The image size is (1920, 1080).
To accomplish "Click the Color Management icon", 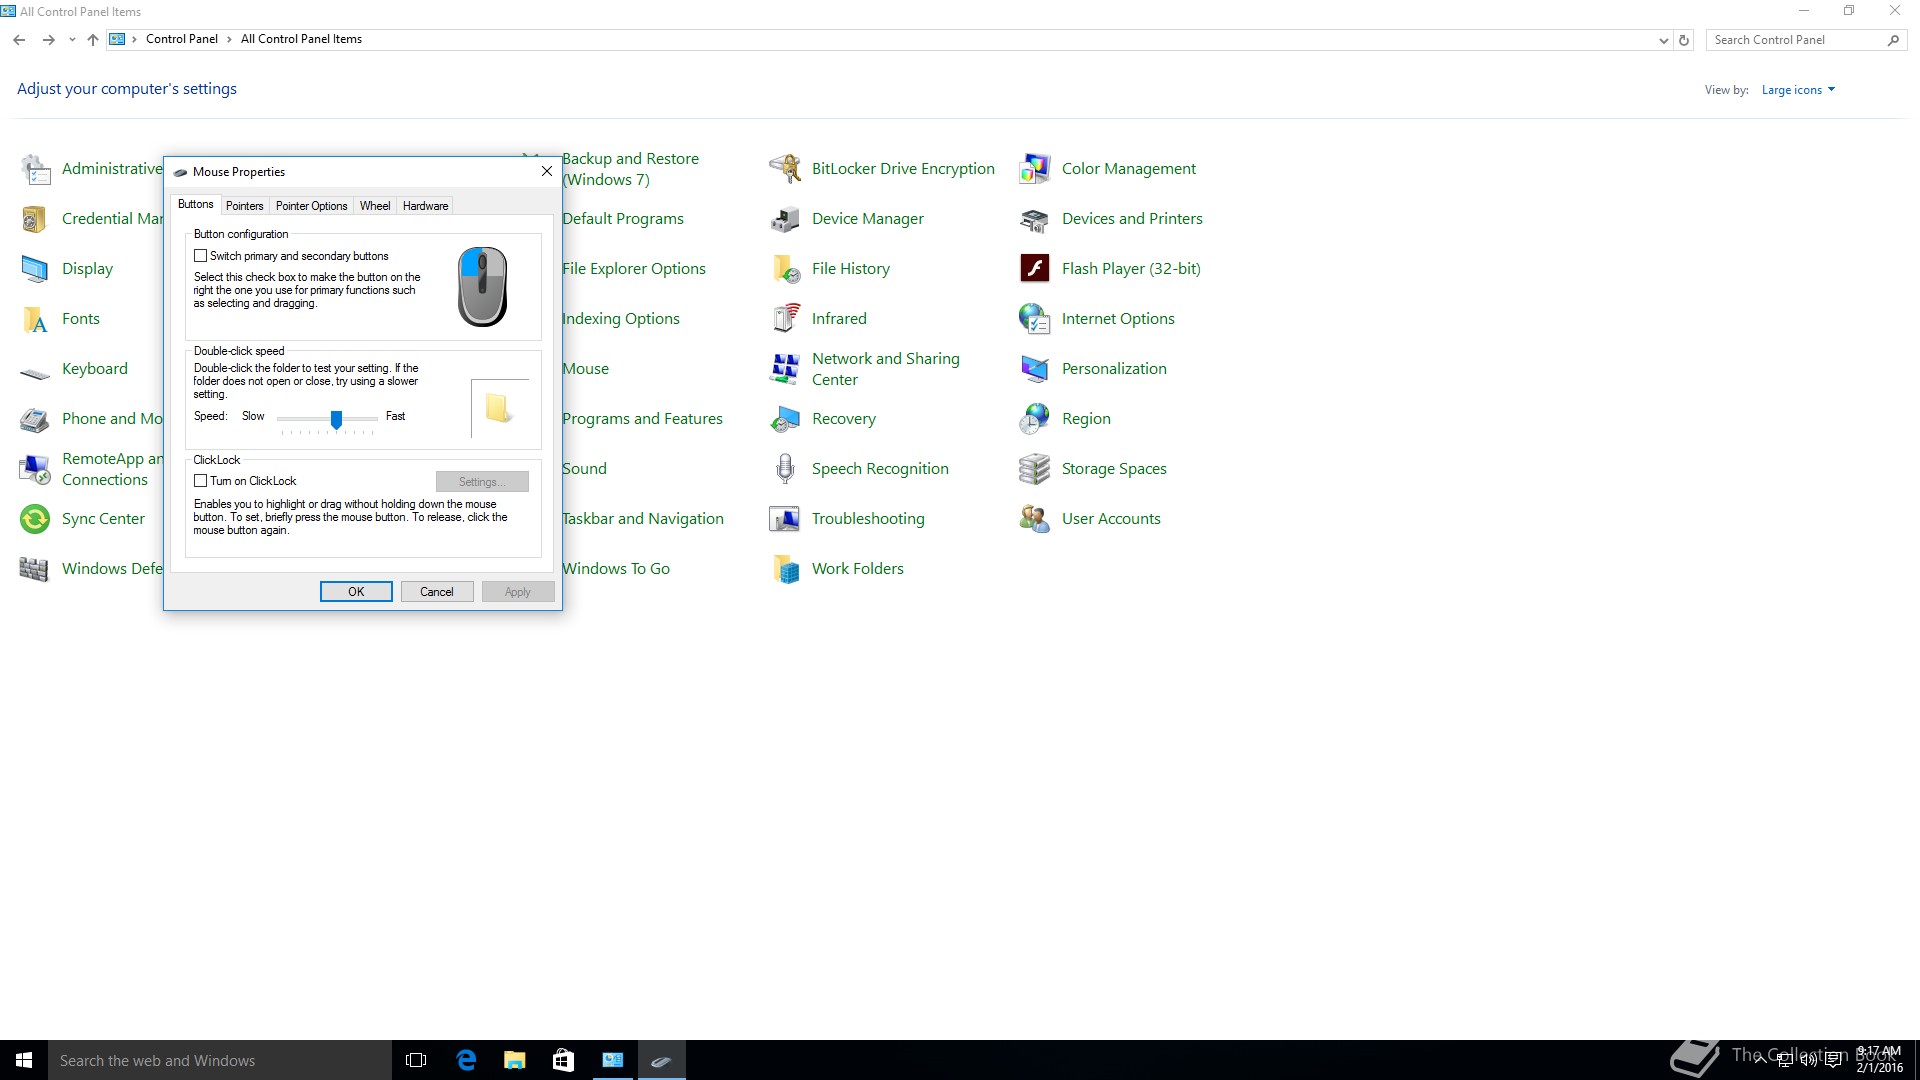I will 1035,169.
